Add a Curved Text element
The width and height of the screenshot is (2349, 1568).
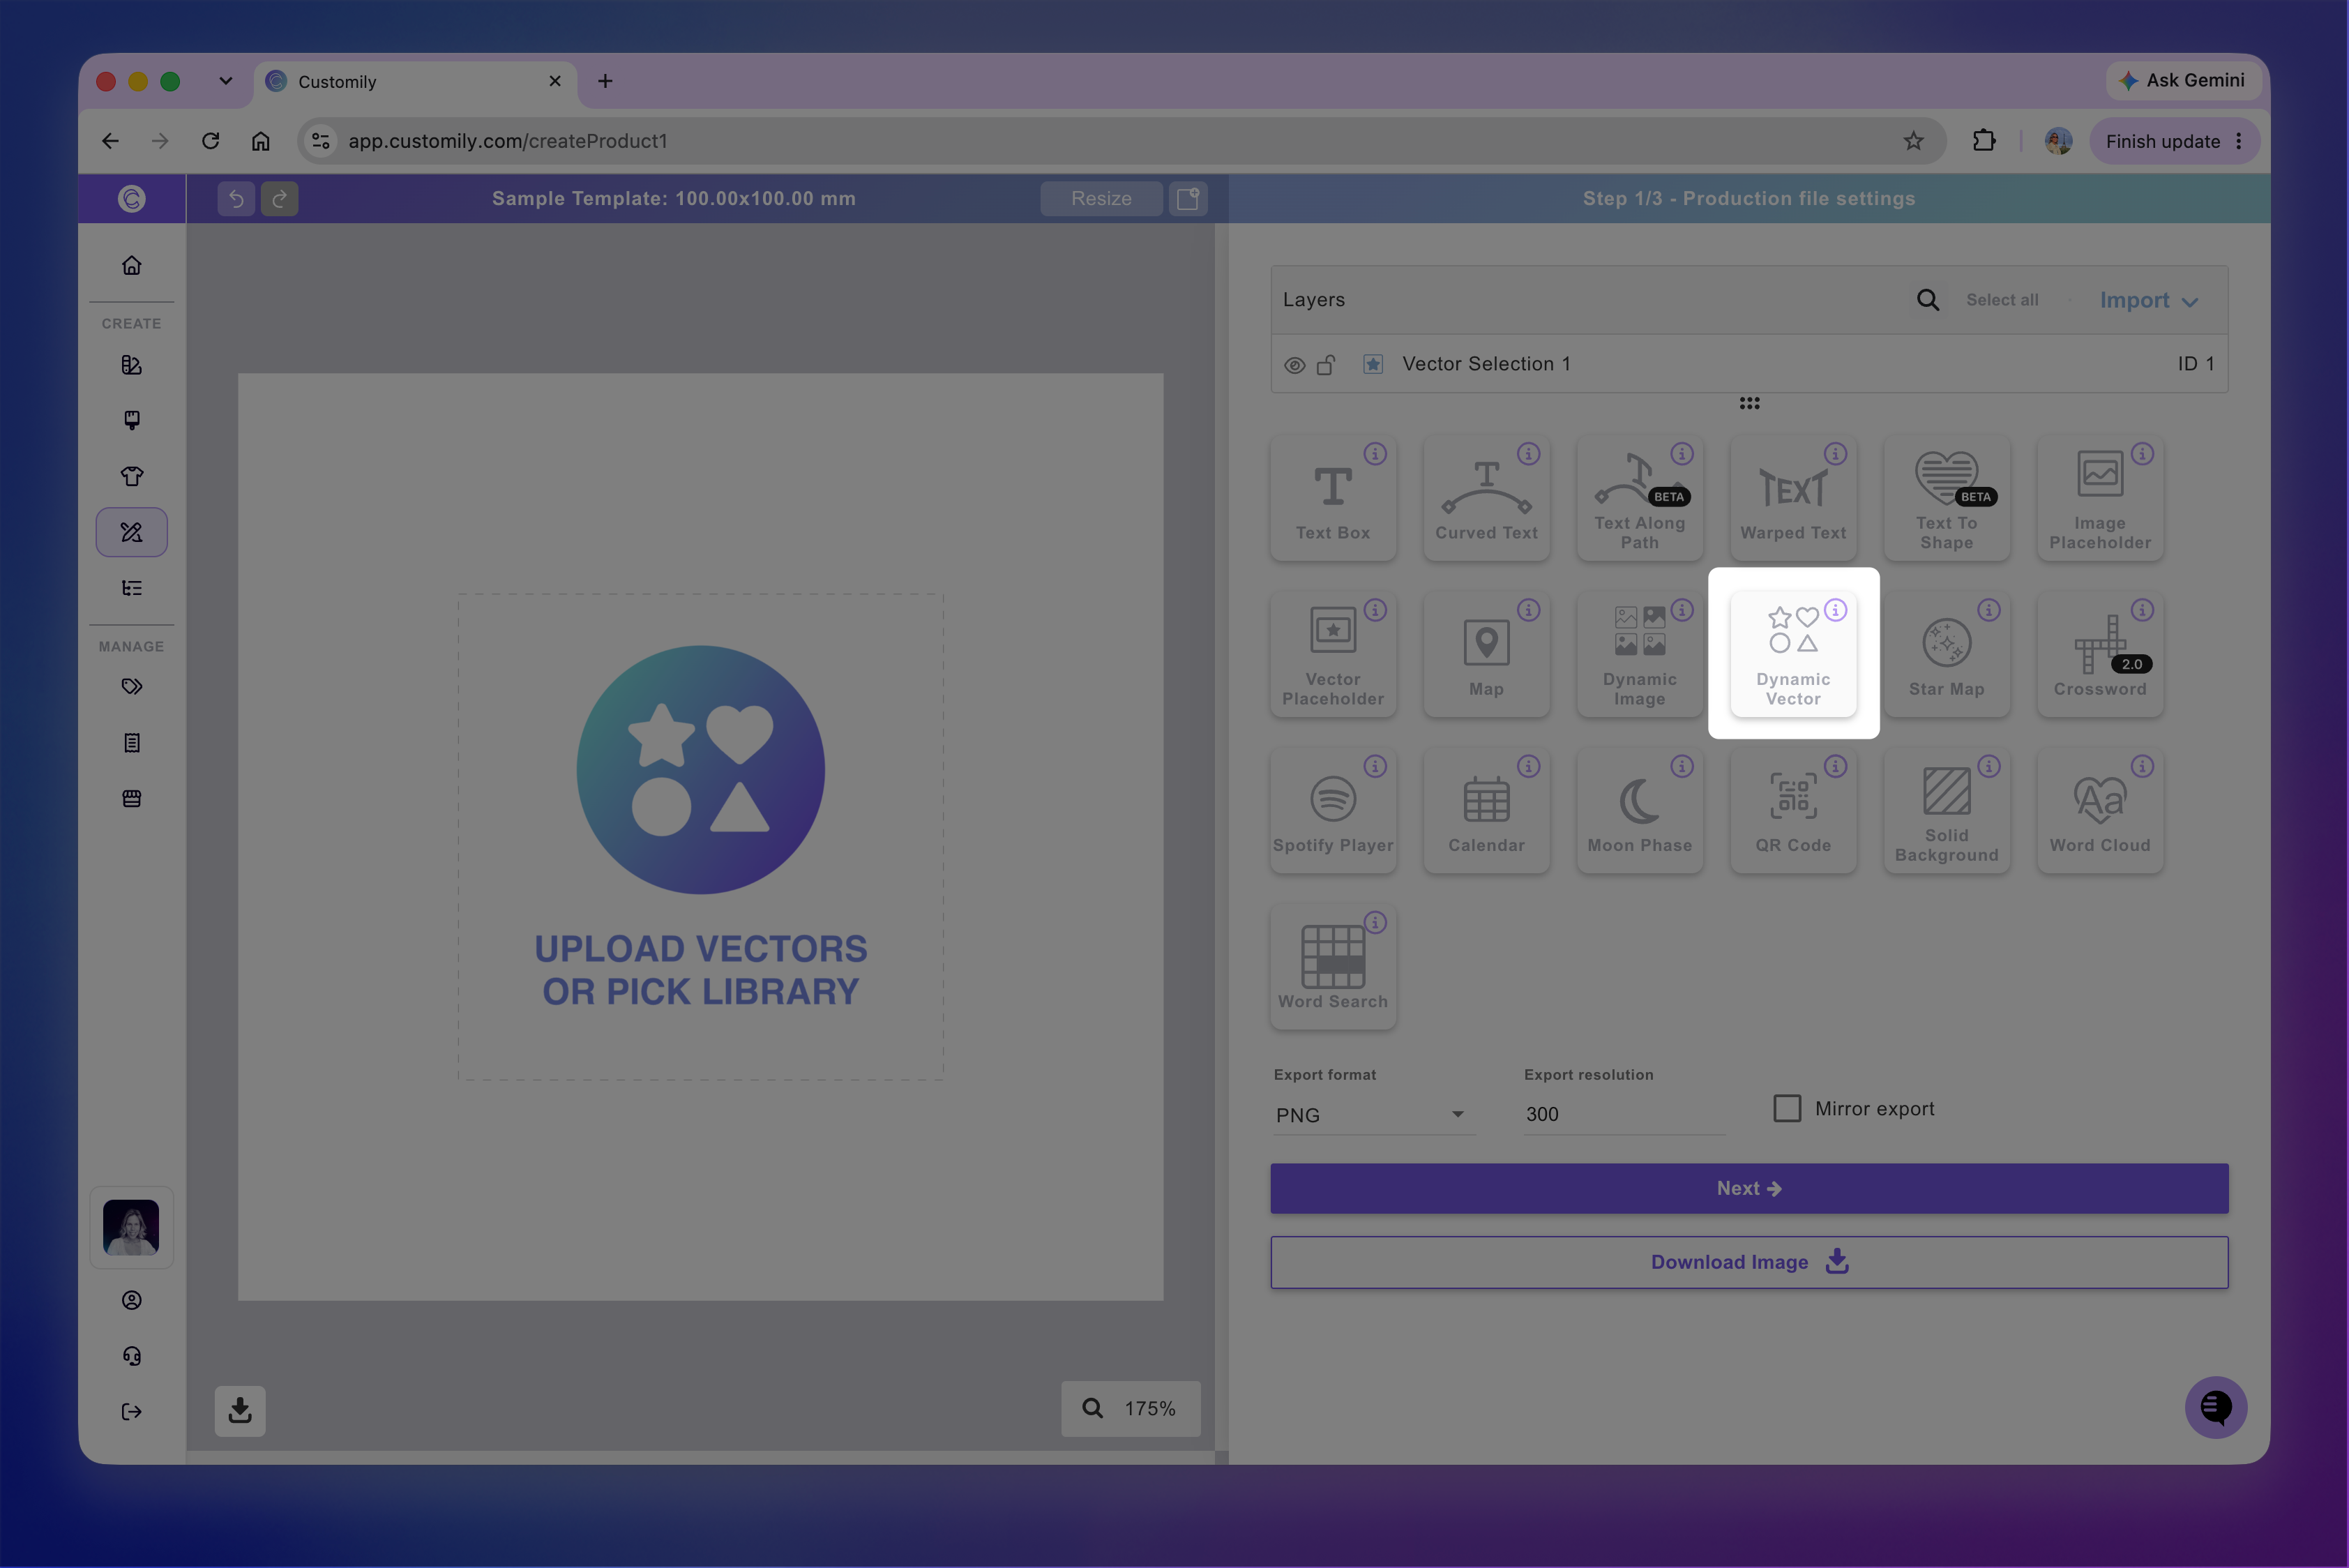1486,497
